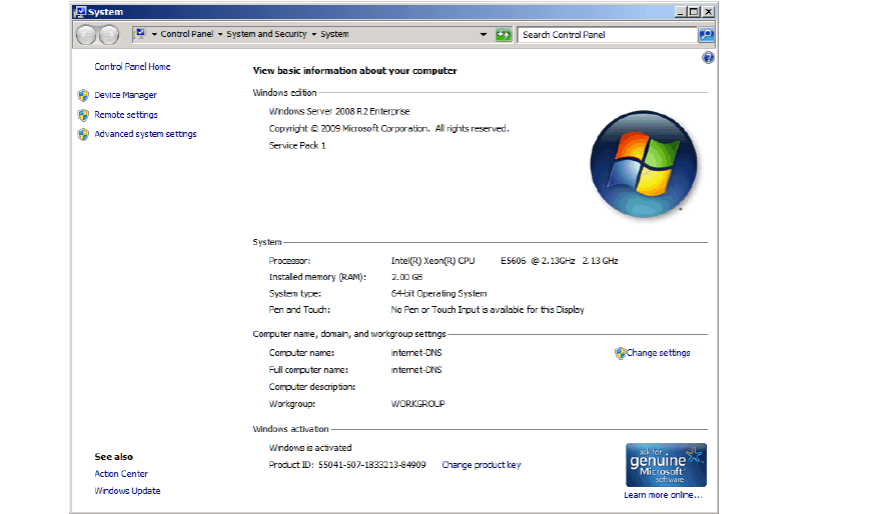Click the shield icon beside Remote settings
Screen dimensions: 893x514
point(83,115)
